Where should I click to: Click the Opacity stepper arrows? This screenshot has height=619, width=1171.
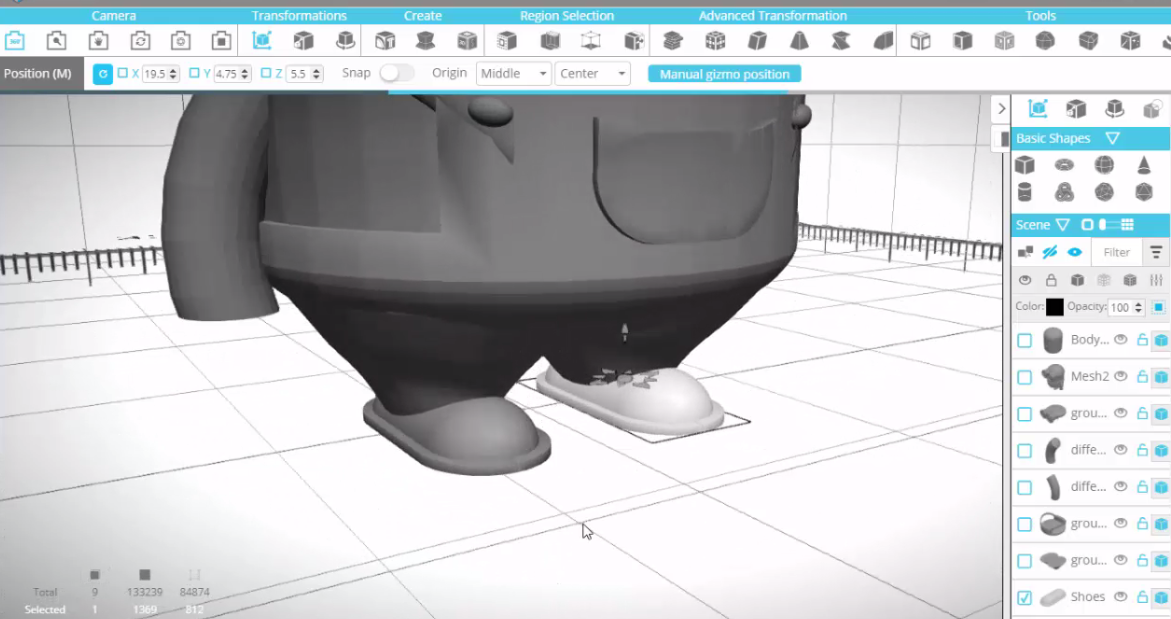[x=1138, y=307]
